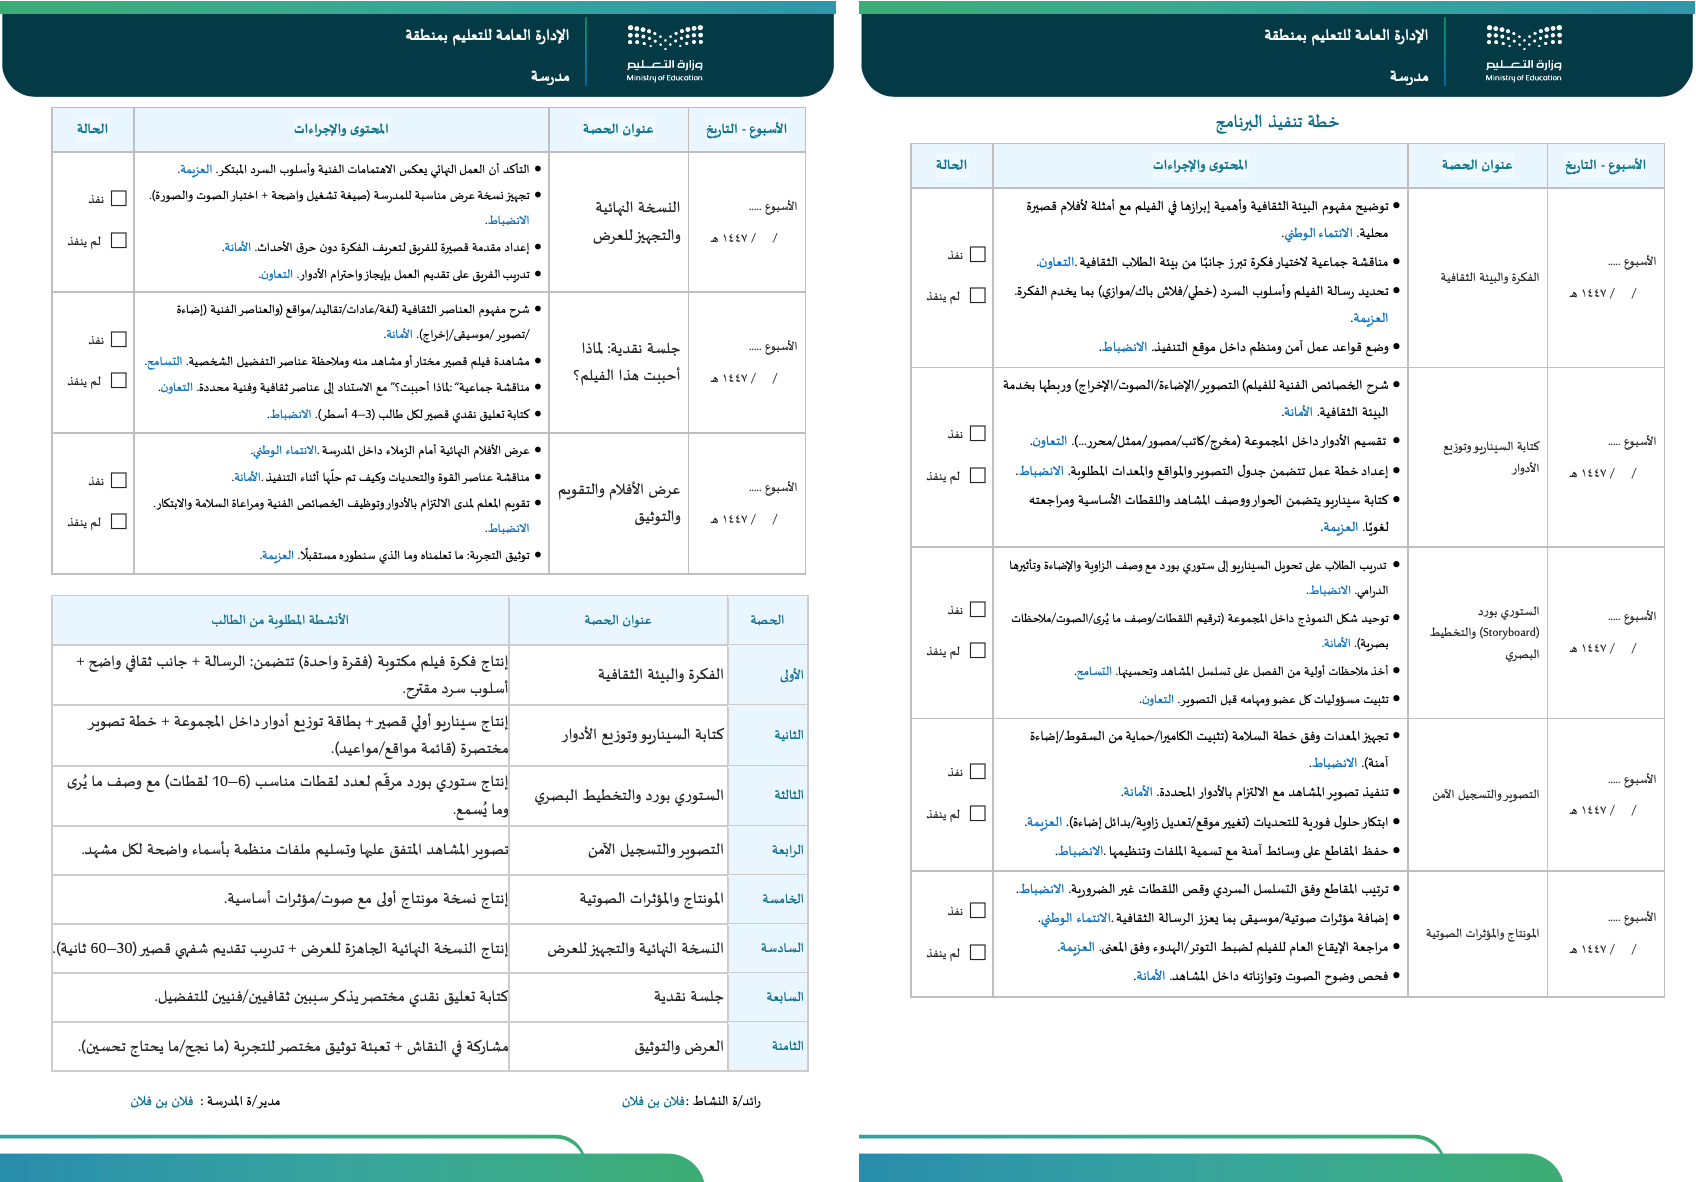Click the school principal name 'فلان بن فلان'
The image size is (1696, 1182).
[x=162, y=1101]
